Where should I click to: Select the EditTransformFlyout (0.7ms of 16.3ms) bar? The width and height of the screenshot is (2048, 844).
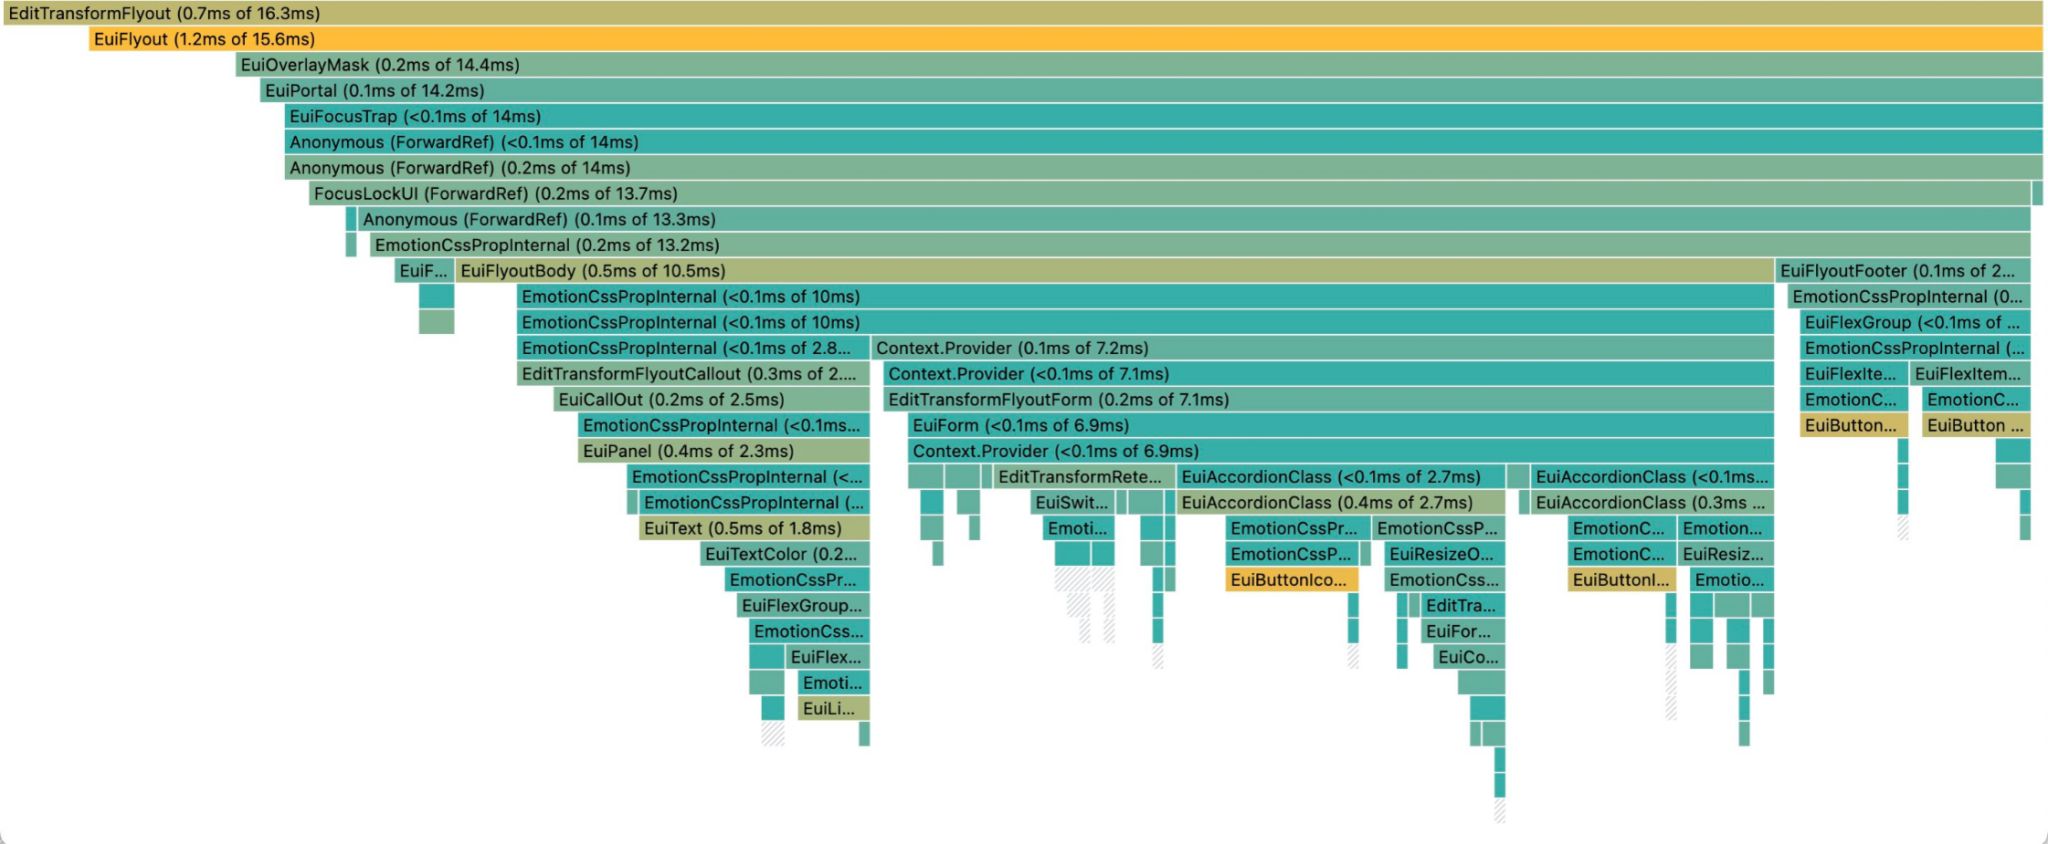click(x=1023, y=13)
